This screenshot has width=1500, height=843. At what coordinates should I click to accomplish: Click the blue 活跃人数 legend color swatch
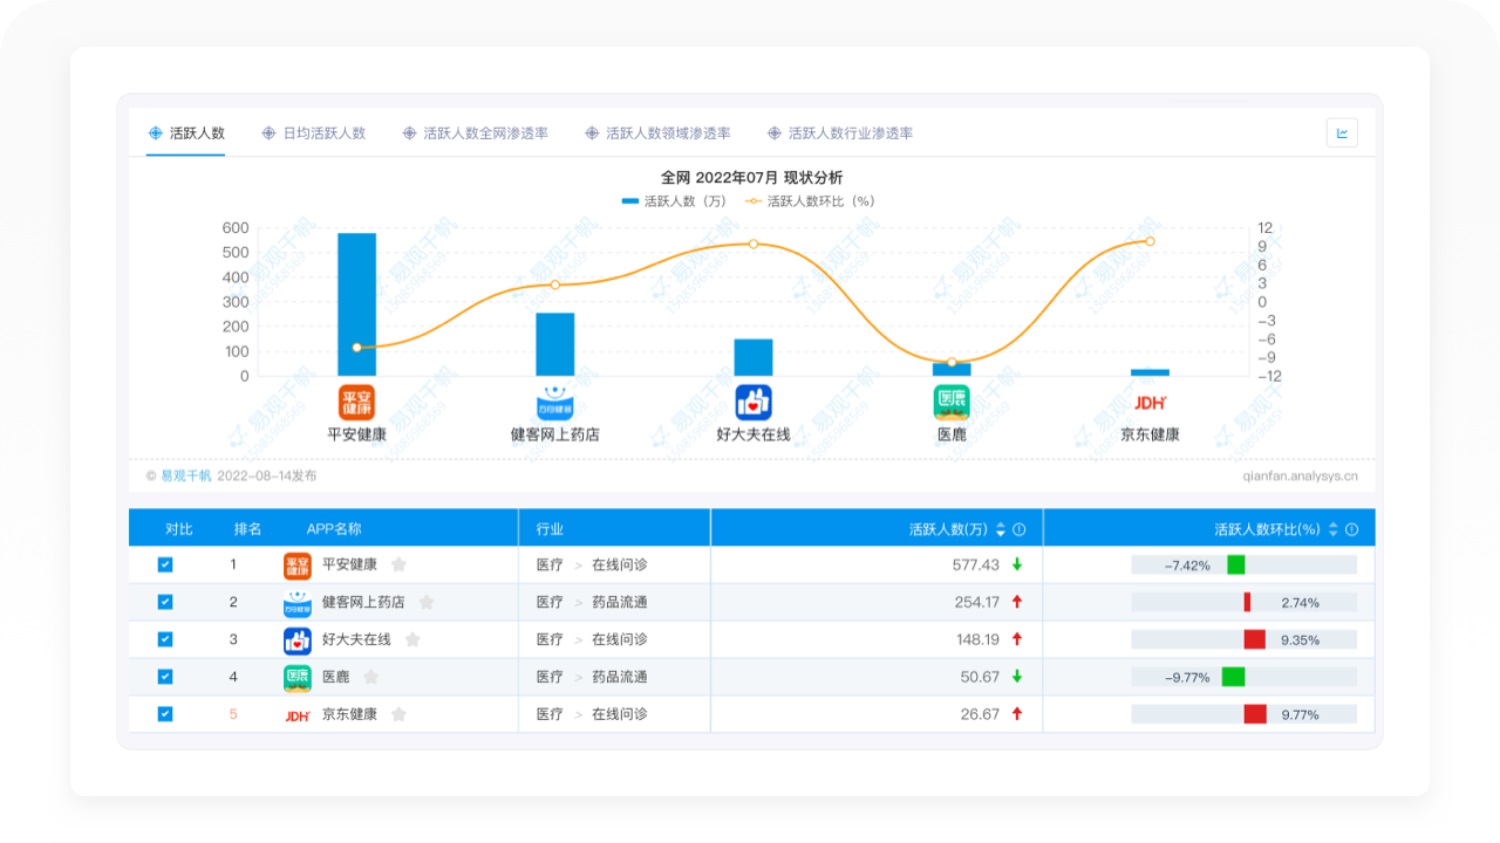coord(630,201)
